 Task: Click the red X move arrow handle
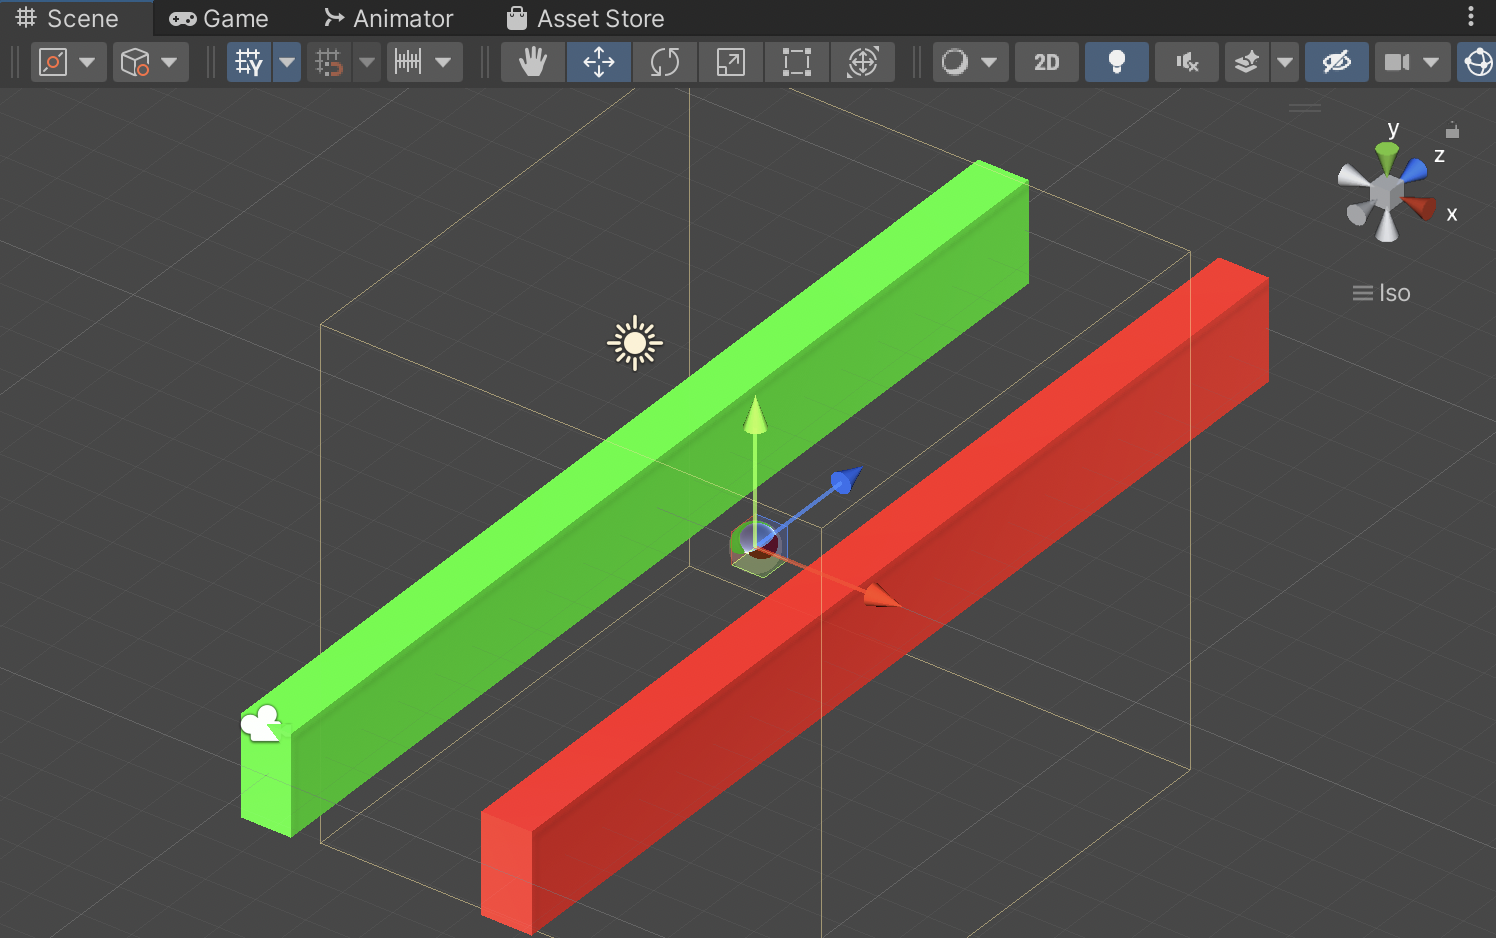tap(882, 596)
